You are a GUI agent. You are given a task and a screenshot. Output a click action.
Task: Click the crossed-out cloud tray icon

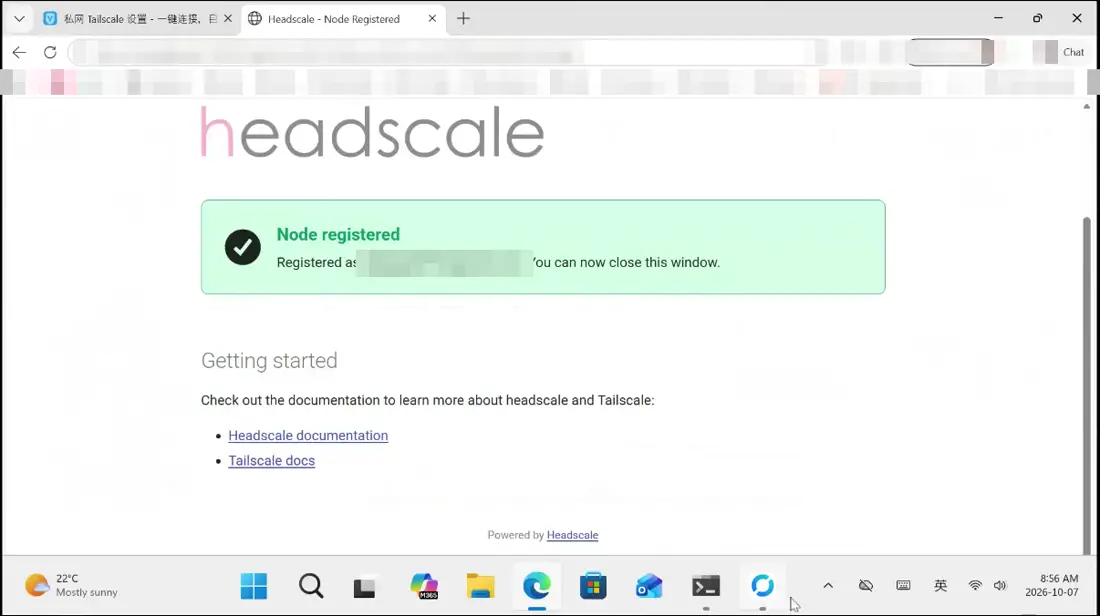866,586
